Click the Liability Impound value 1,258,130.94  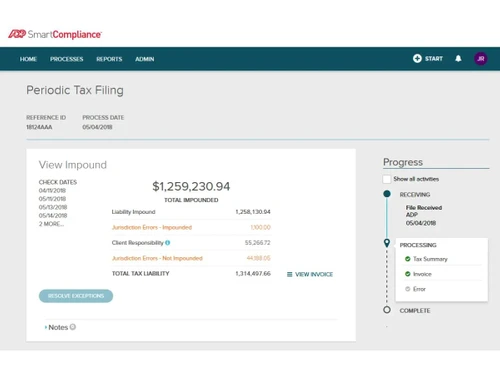(x=253, y=212)
